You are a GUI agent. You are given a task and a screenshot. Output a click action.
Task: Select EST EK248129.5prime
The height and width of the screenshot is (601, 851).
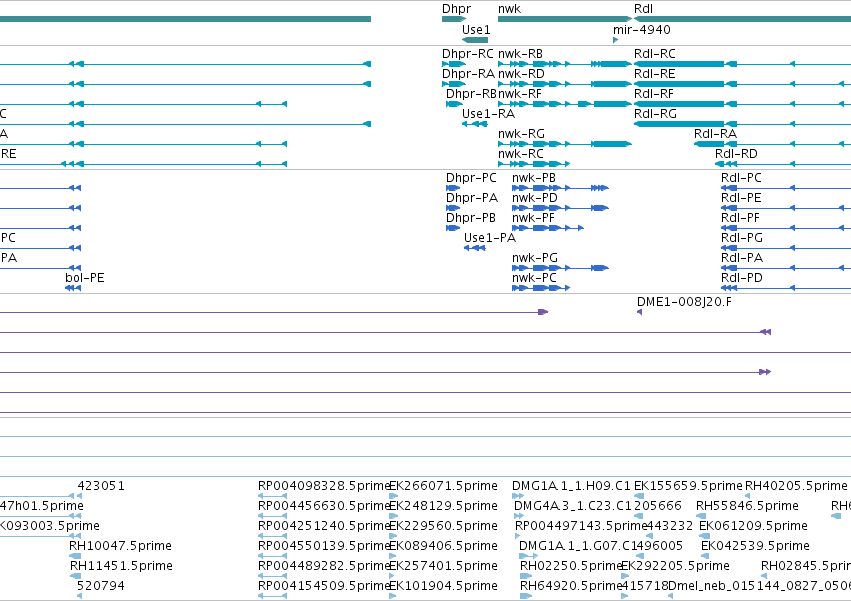click(x=393, y=516)
